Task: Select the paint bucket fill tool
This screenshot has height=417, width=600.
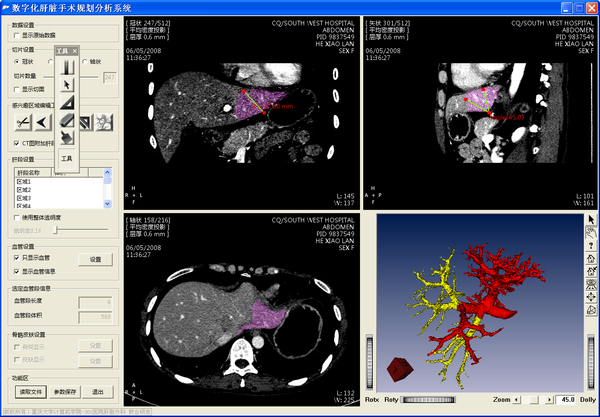Action: pyautogui.click(x=66, y=138)
